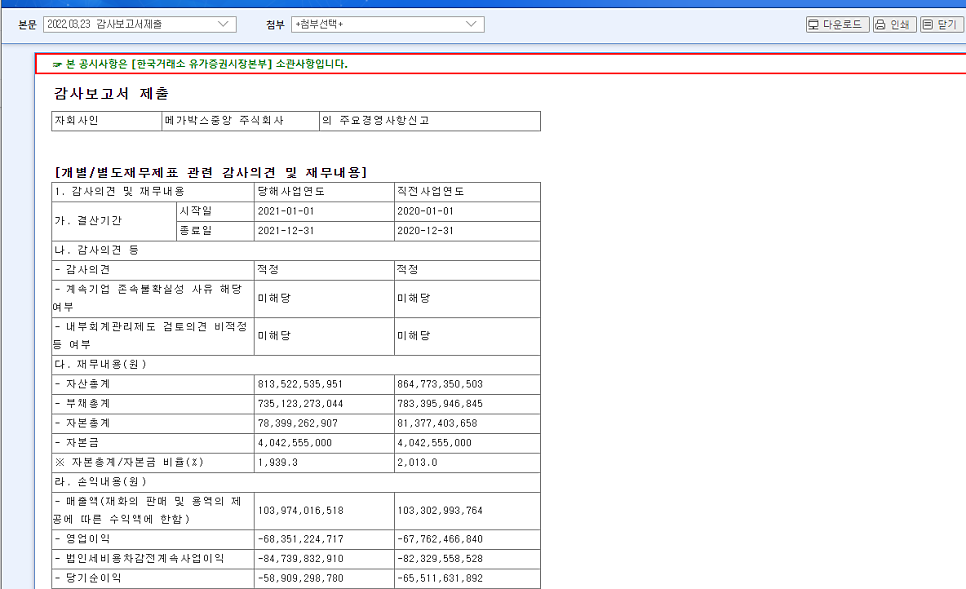This screenshot has width=966, height=589.
Task: Click the monitor icon in 다운로드 button
Action: click(814, 25)
